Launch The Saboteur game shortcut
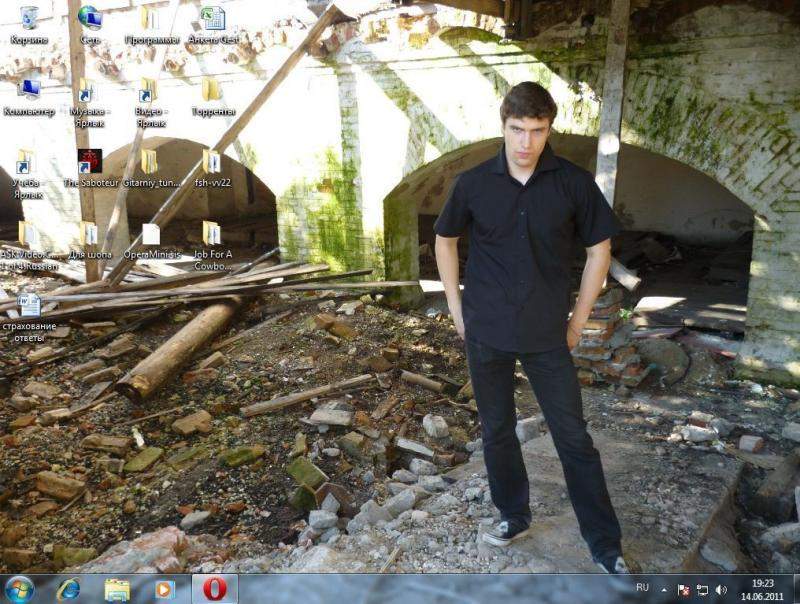 point(90,162)
